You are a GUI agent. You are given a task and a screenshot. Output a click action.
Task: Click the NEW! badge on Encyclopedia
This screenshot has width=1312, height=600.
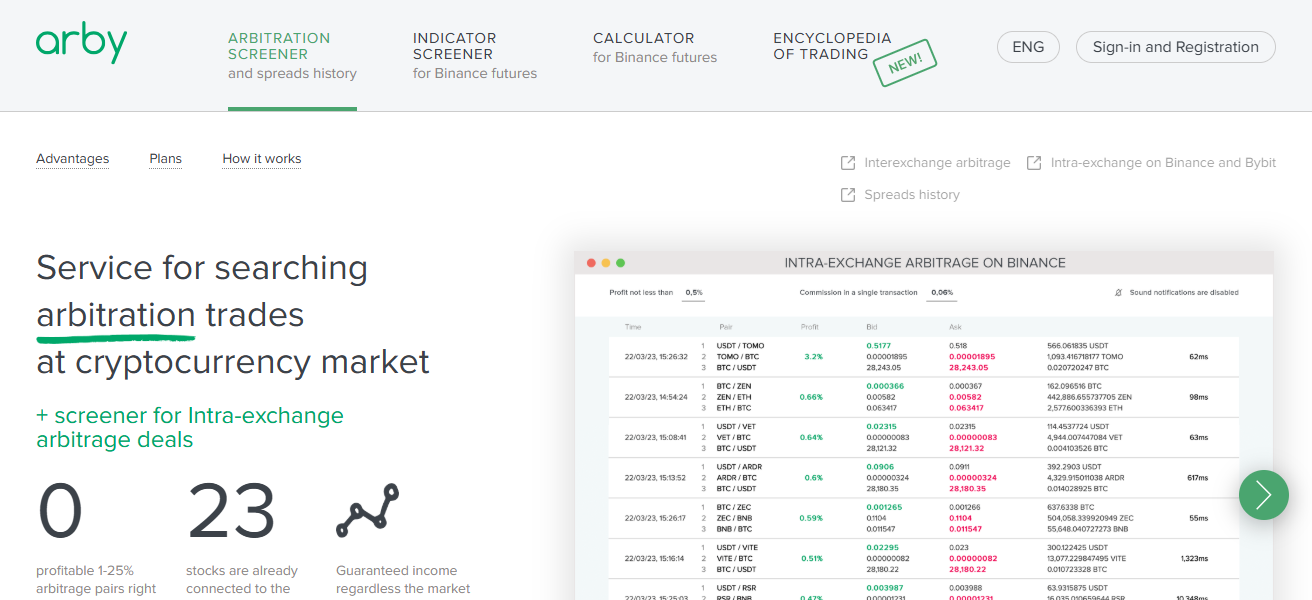[x=904, y=62]
